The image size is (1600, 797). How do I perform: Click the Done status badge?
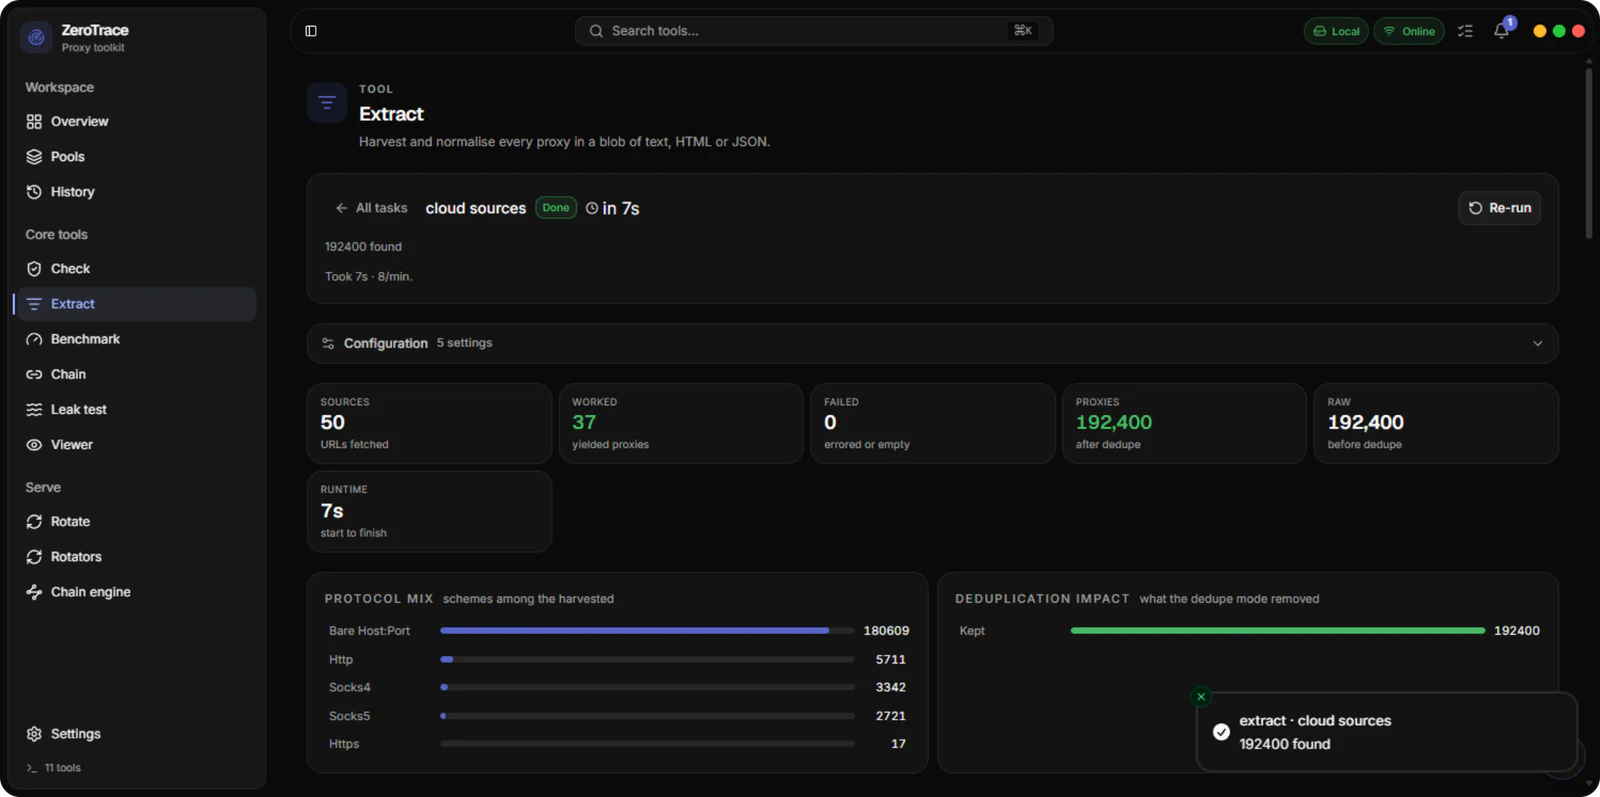pyautogui.click(x=556, y=208)
